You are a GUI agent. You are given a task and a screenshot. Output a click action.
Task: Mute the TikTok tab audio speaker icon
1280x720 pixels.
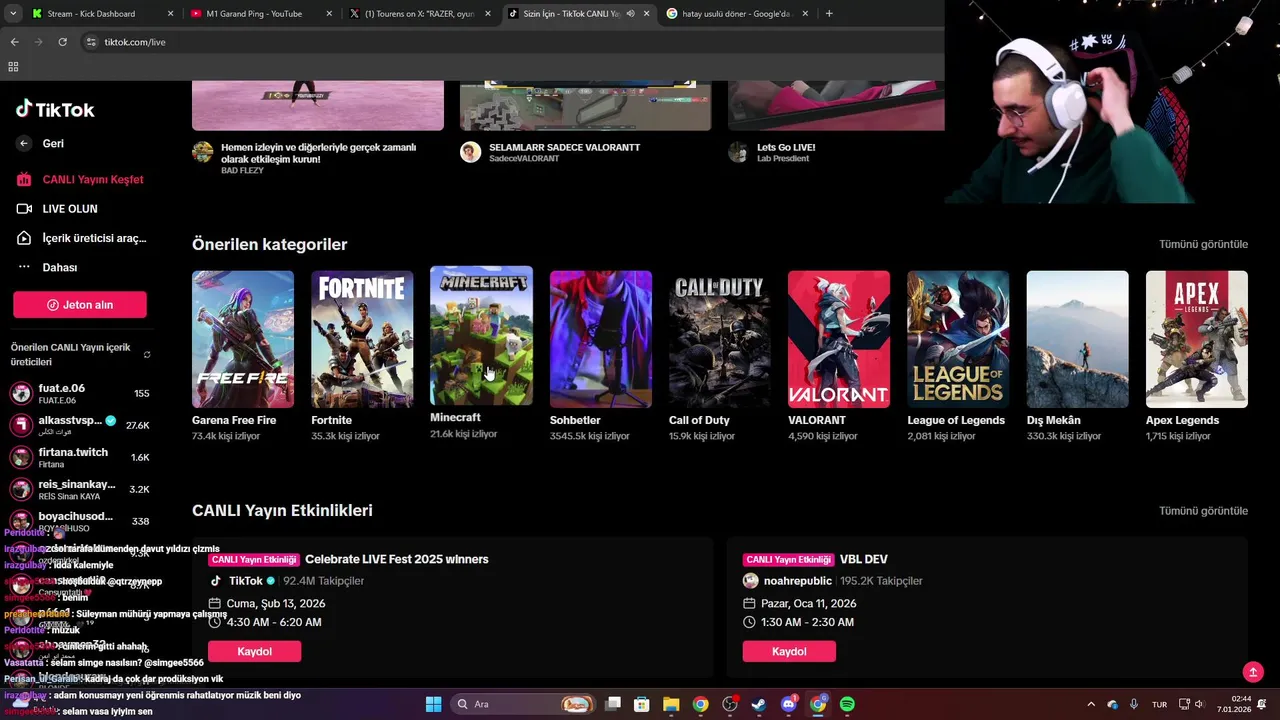[630, 14]
